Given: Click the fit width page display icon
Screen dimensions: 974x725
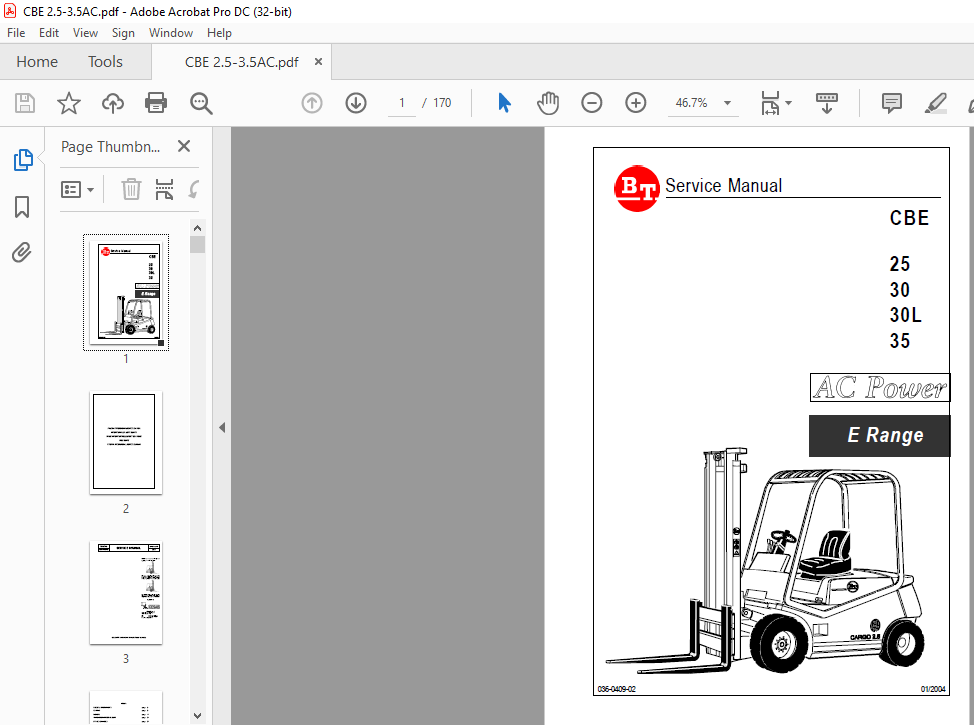Looking at the screenshot, I should tap(770, 103).
